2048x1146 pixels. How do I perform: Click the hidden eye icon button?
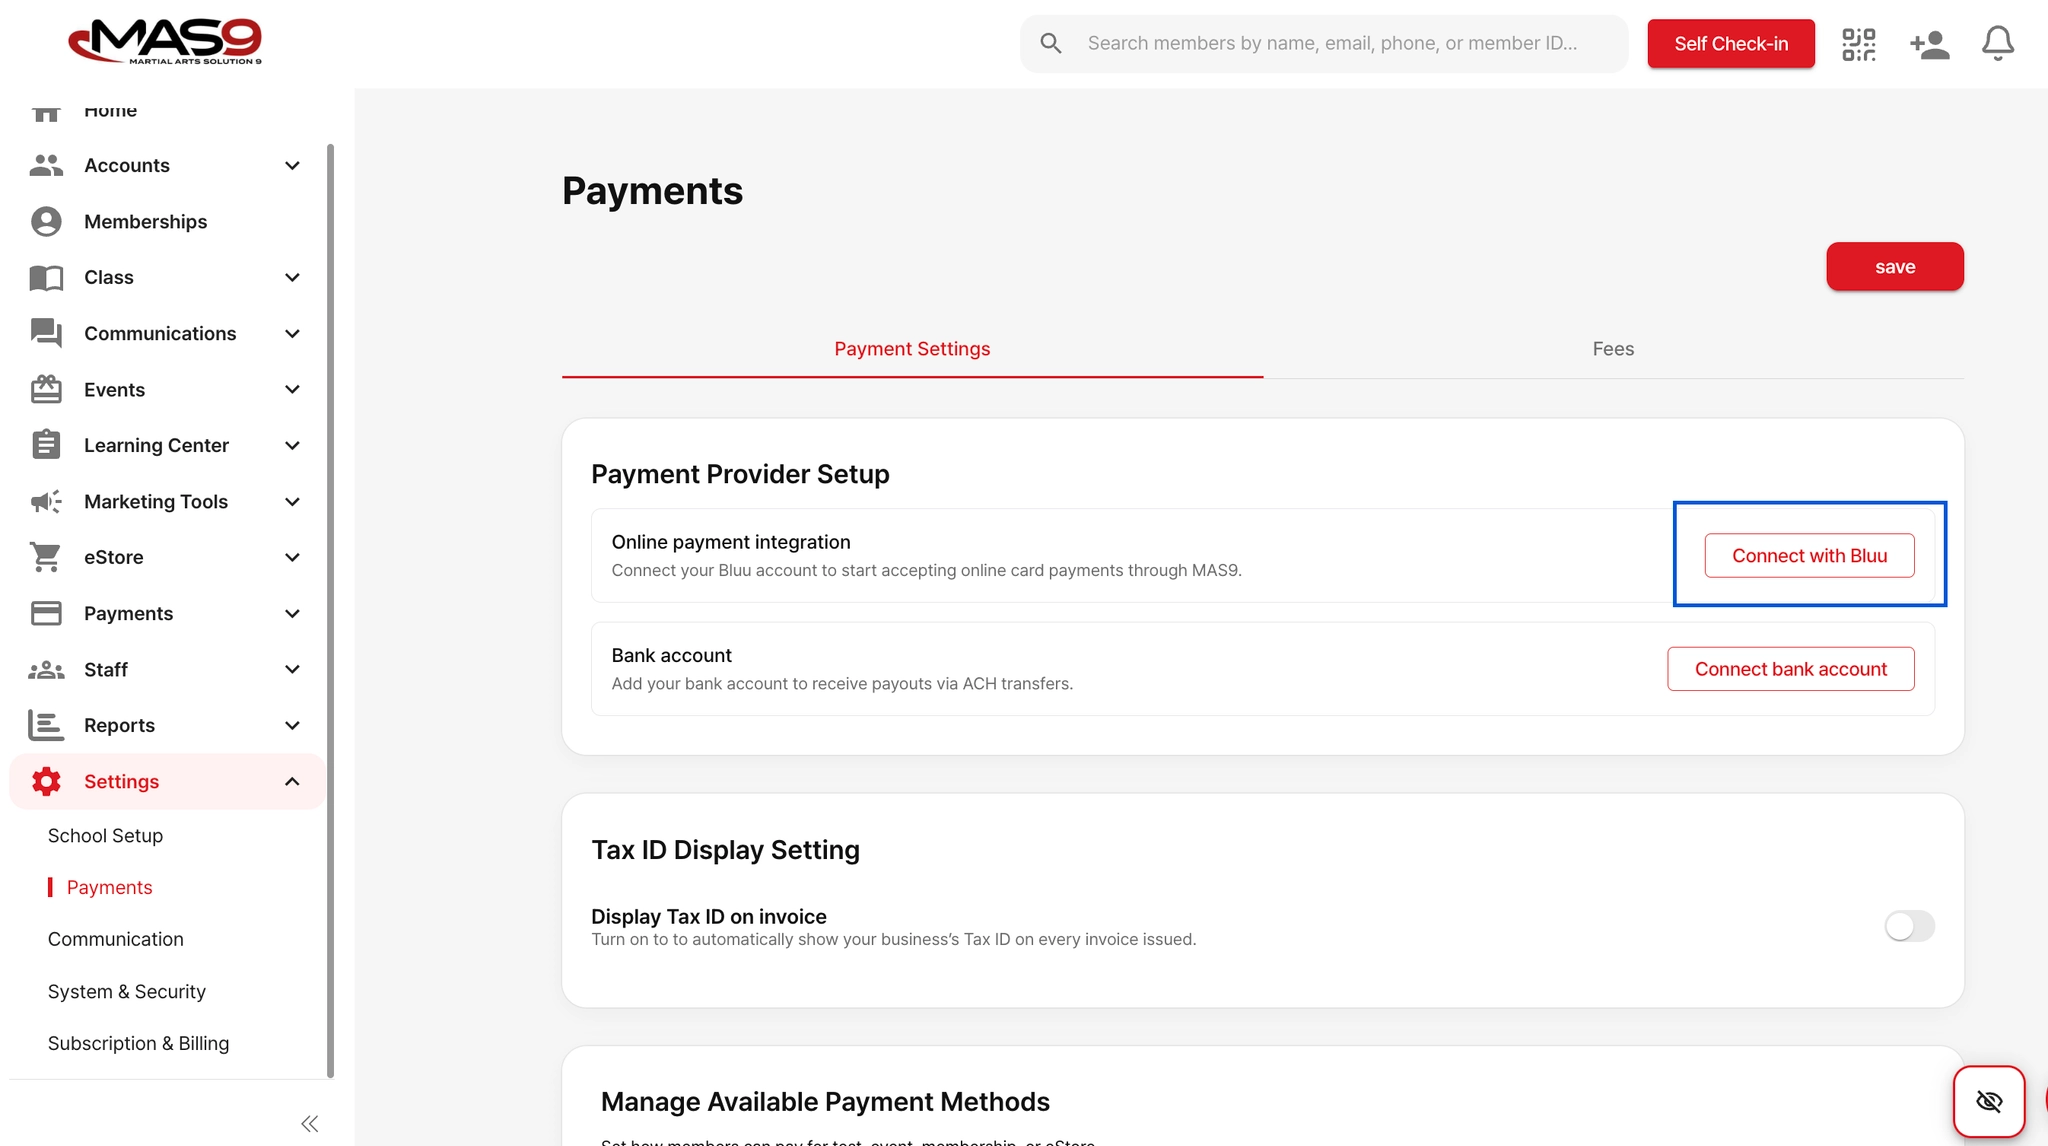coord(1989,1101)
